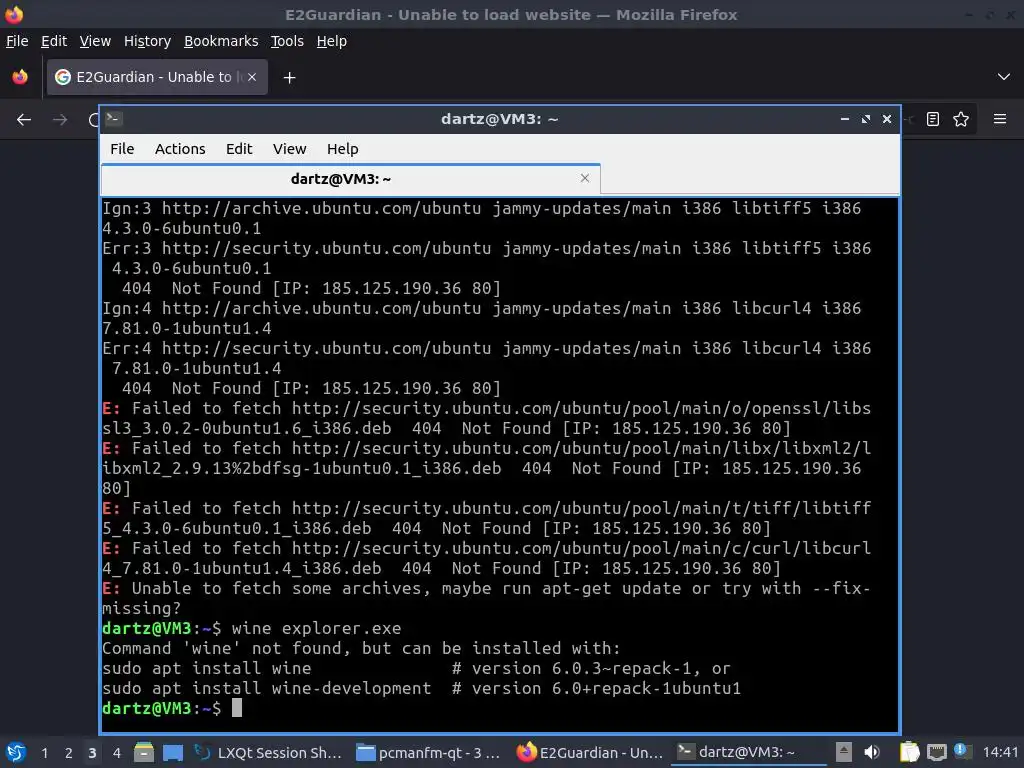
Task: Open the clipboard manager tray icon
Action: [909, 752]
